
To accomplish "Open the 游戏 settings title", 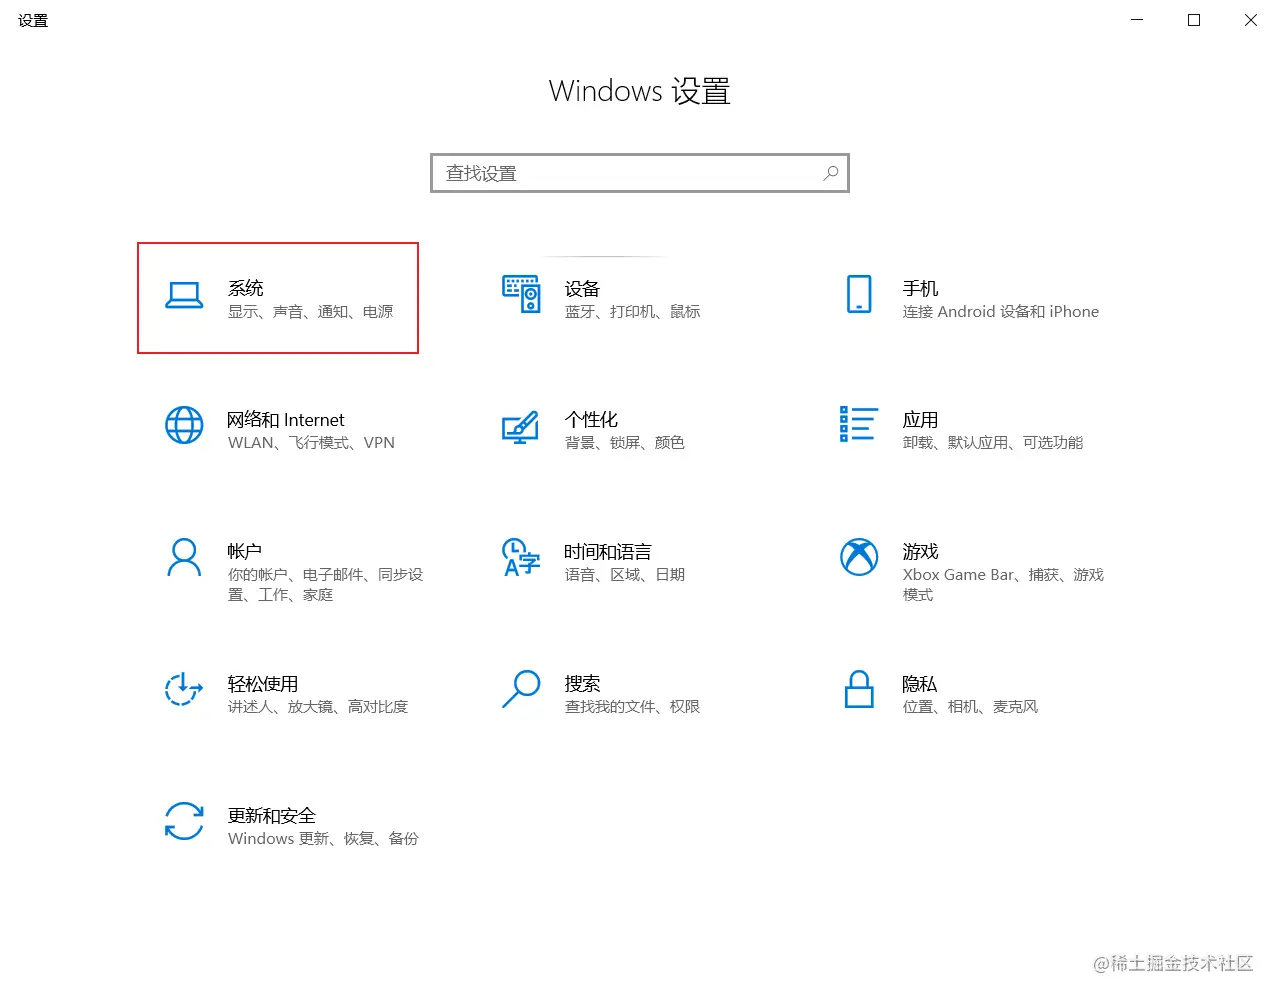I will click(920, 552).
